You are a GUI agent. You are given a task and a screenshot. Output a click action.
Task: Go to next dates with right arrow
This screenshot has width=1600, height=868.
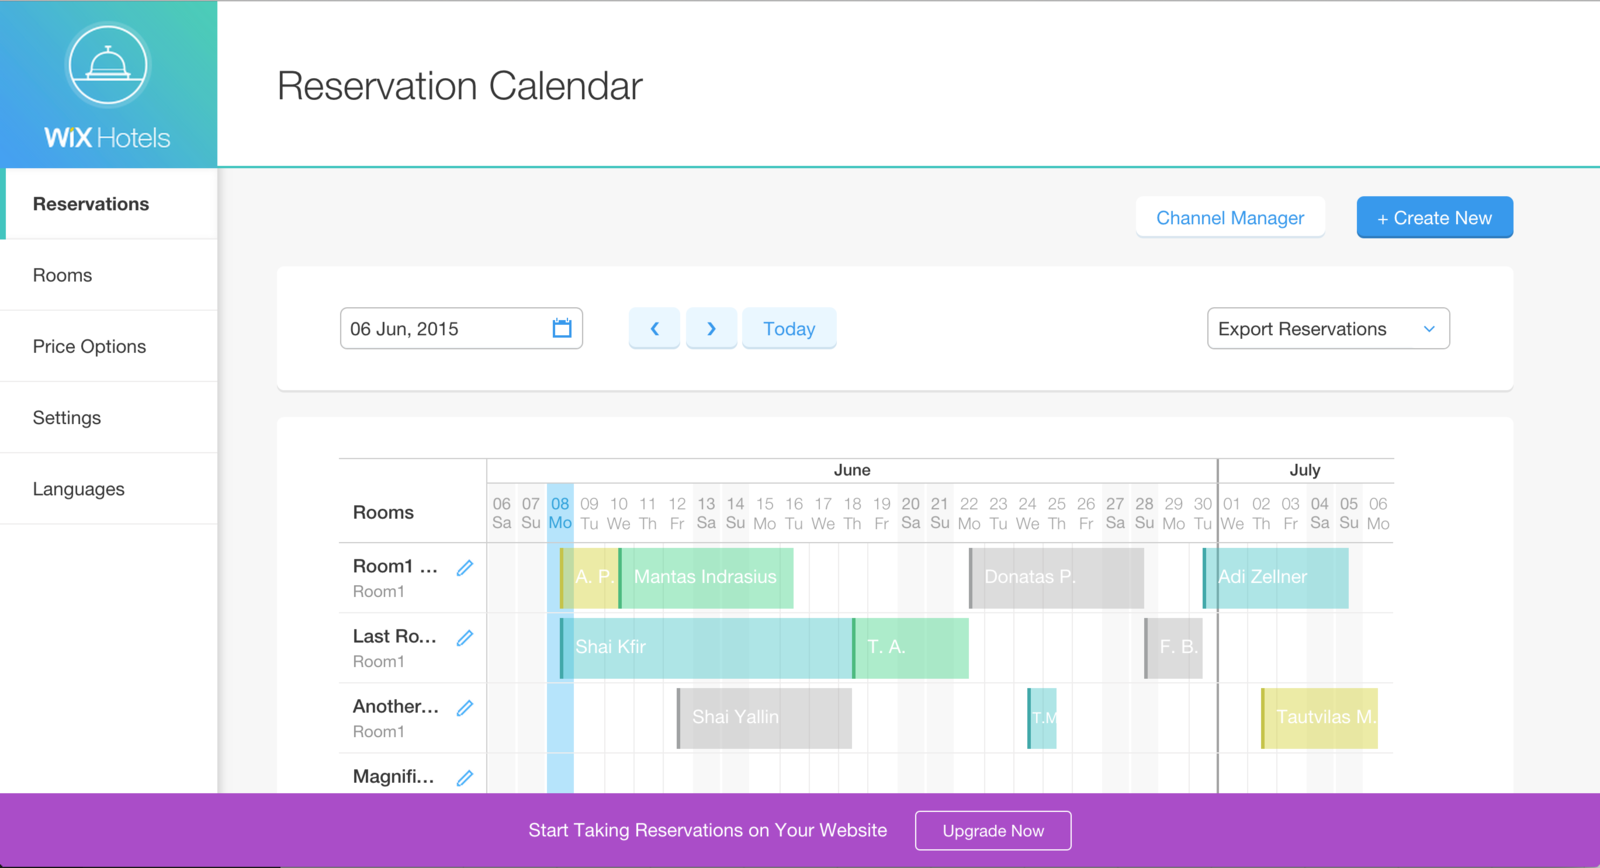click(x=711, y=328)
